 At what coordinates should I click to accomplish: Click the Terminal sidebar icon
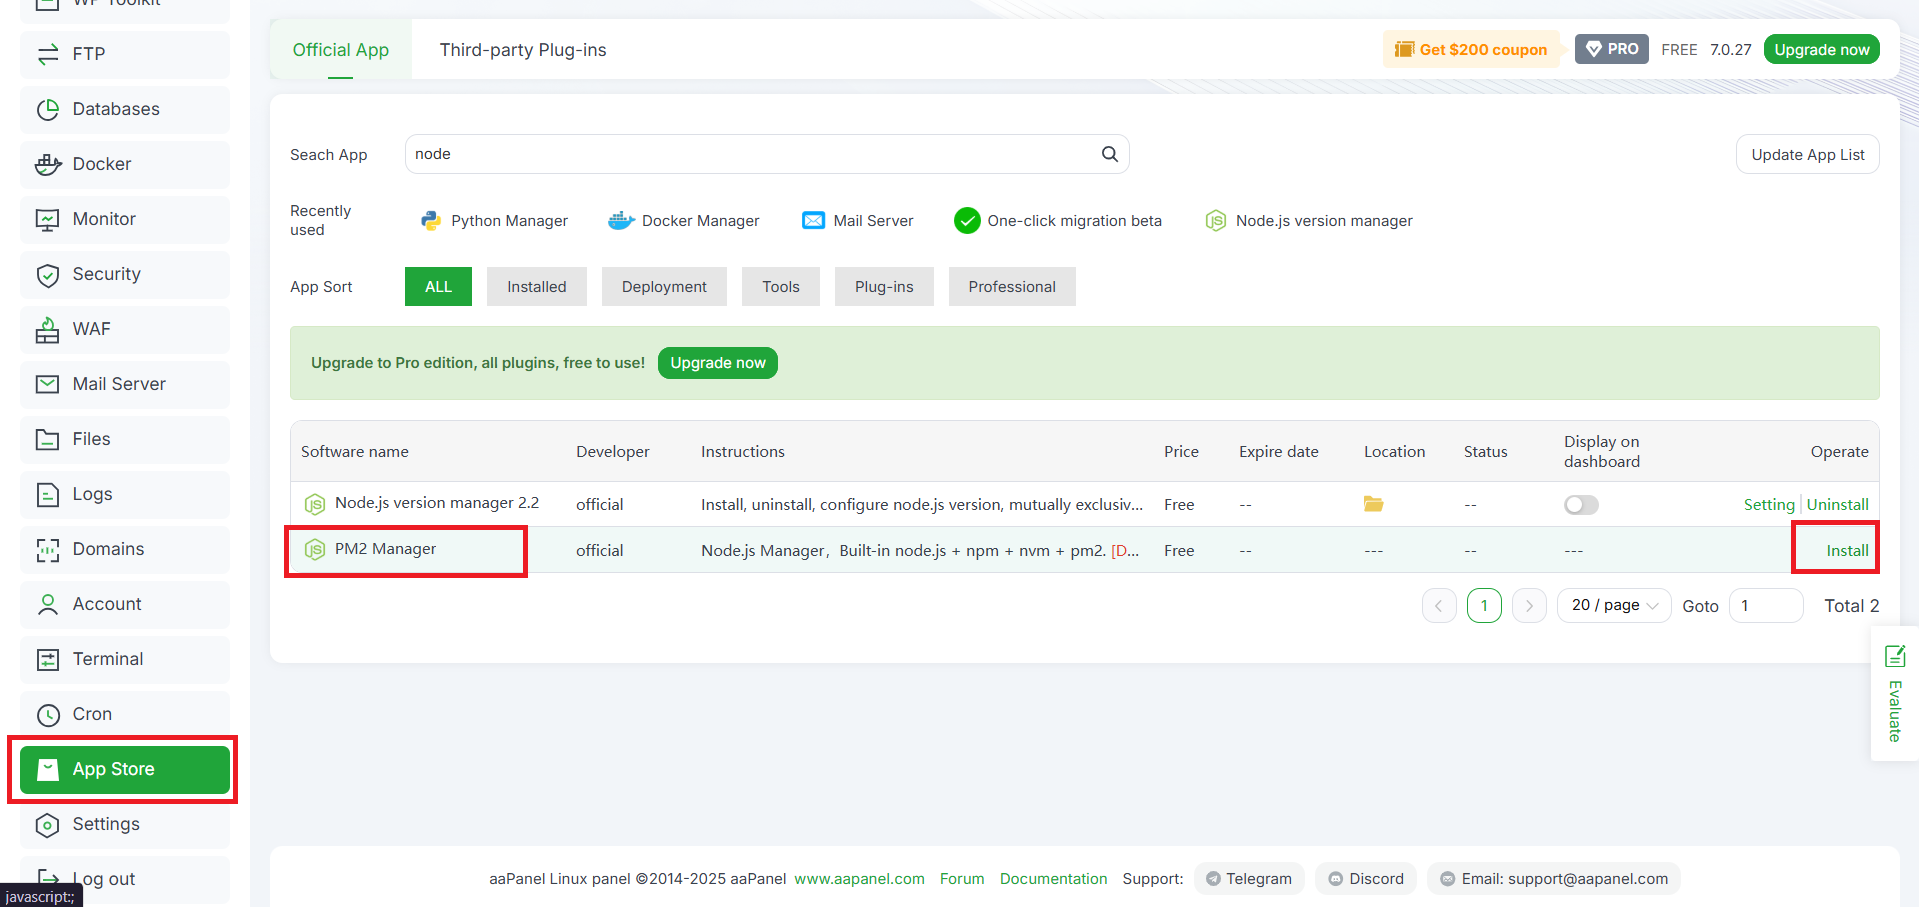(x=48, y=659)
